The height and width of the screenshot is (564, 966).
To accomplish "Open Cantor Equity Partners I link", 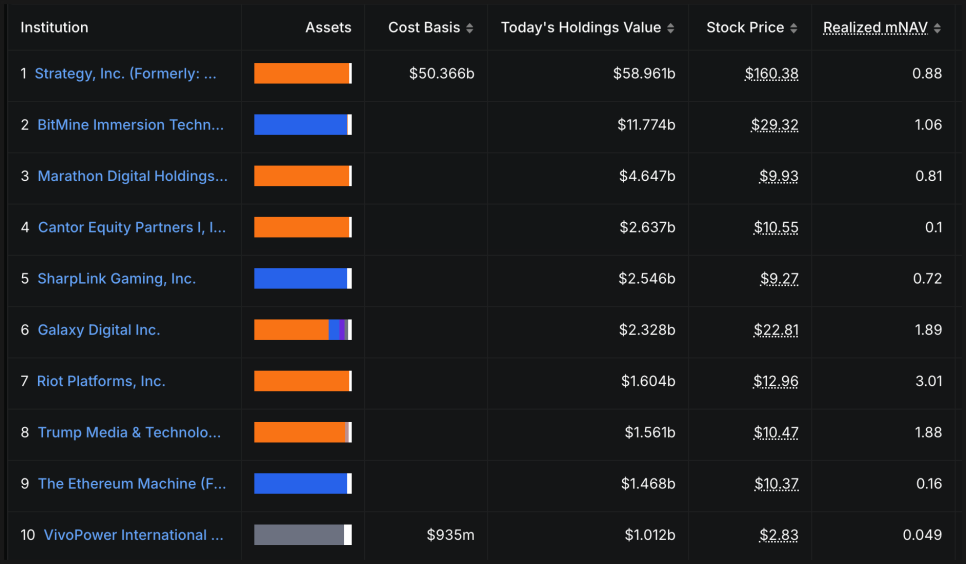I will (131, 227).
